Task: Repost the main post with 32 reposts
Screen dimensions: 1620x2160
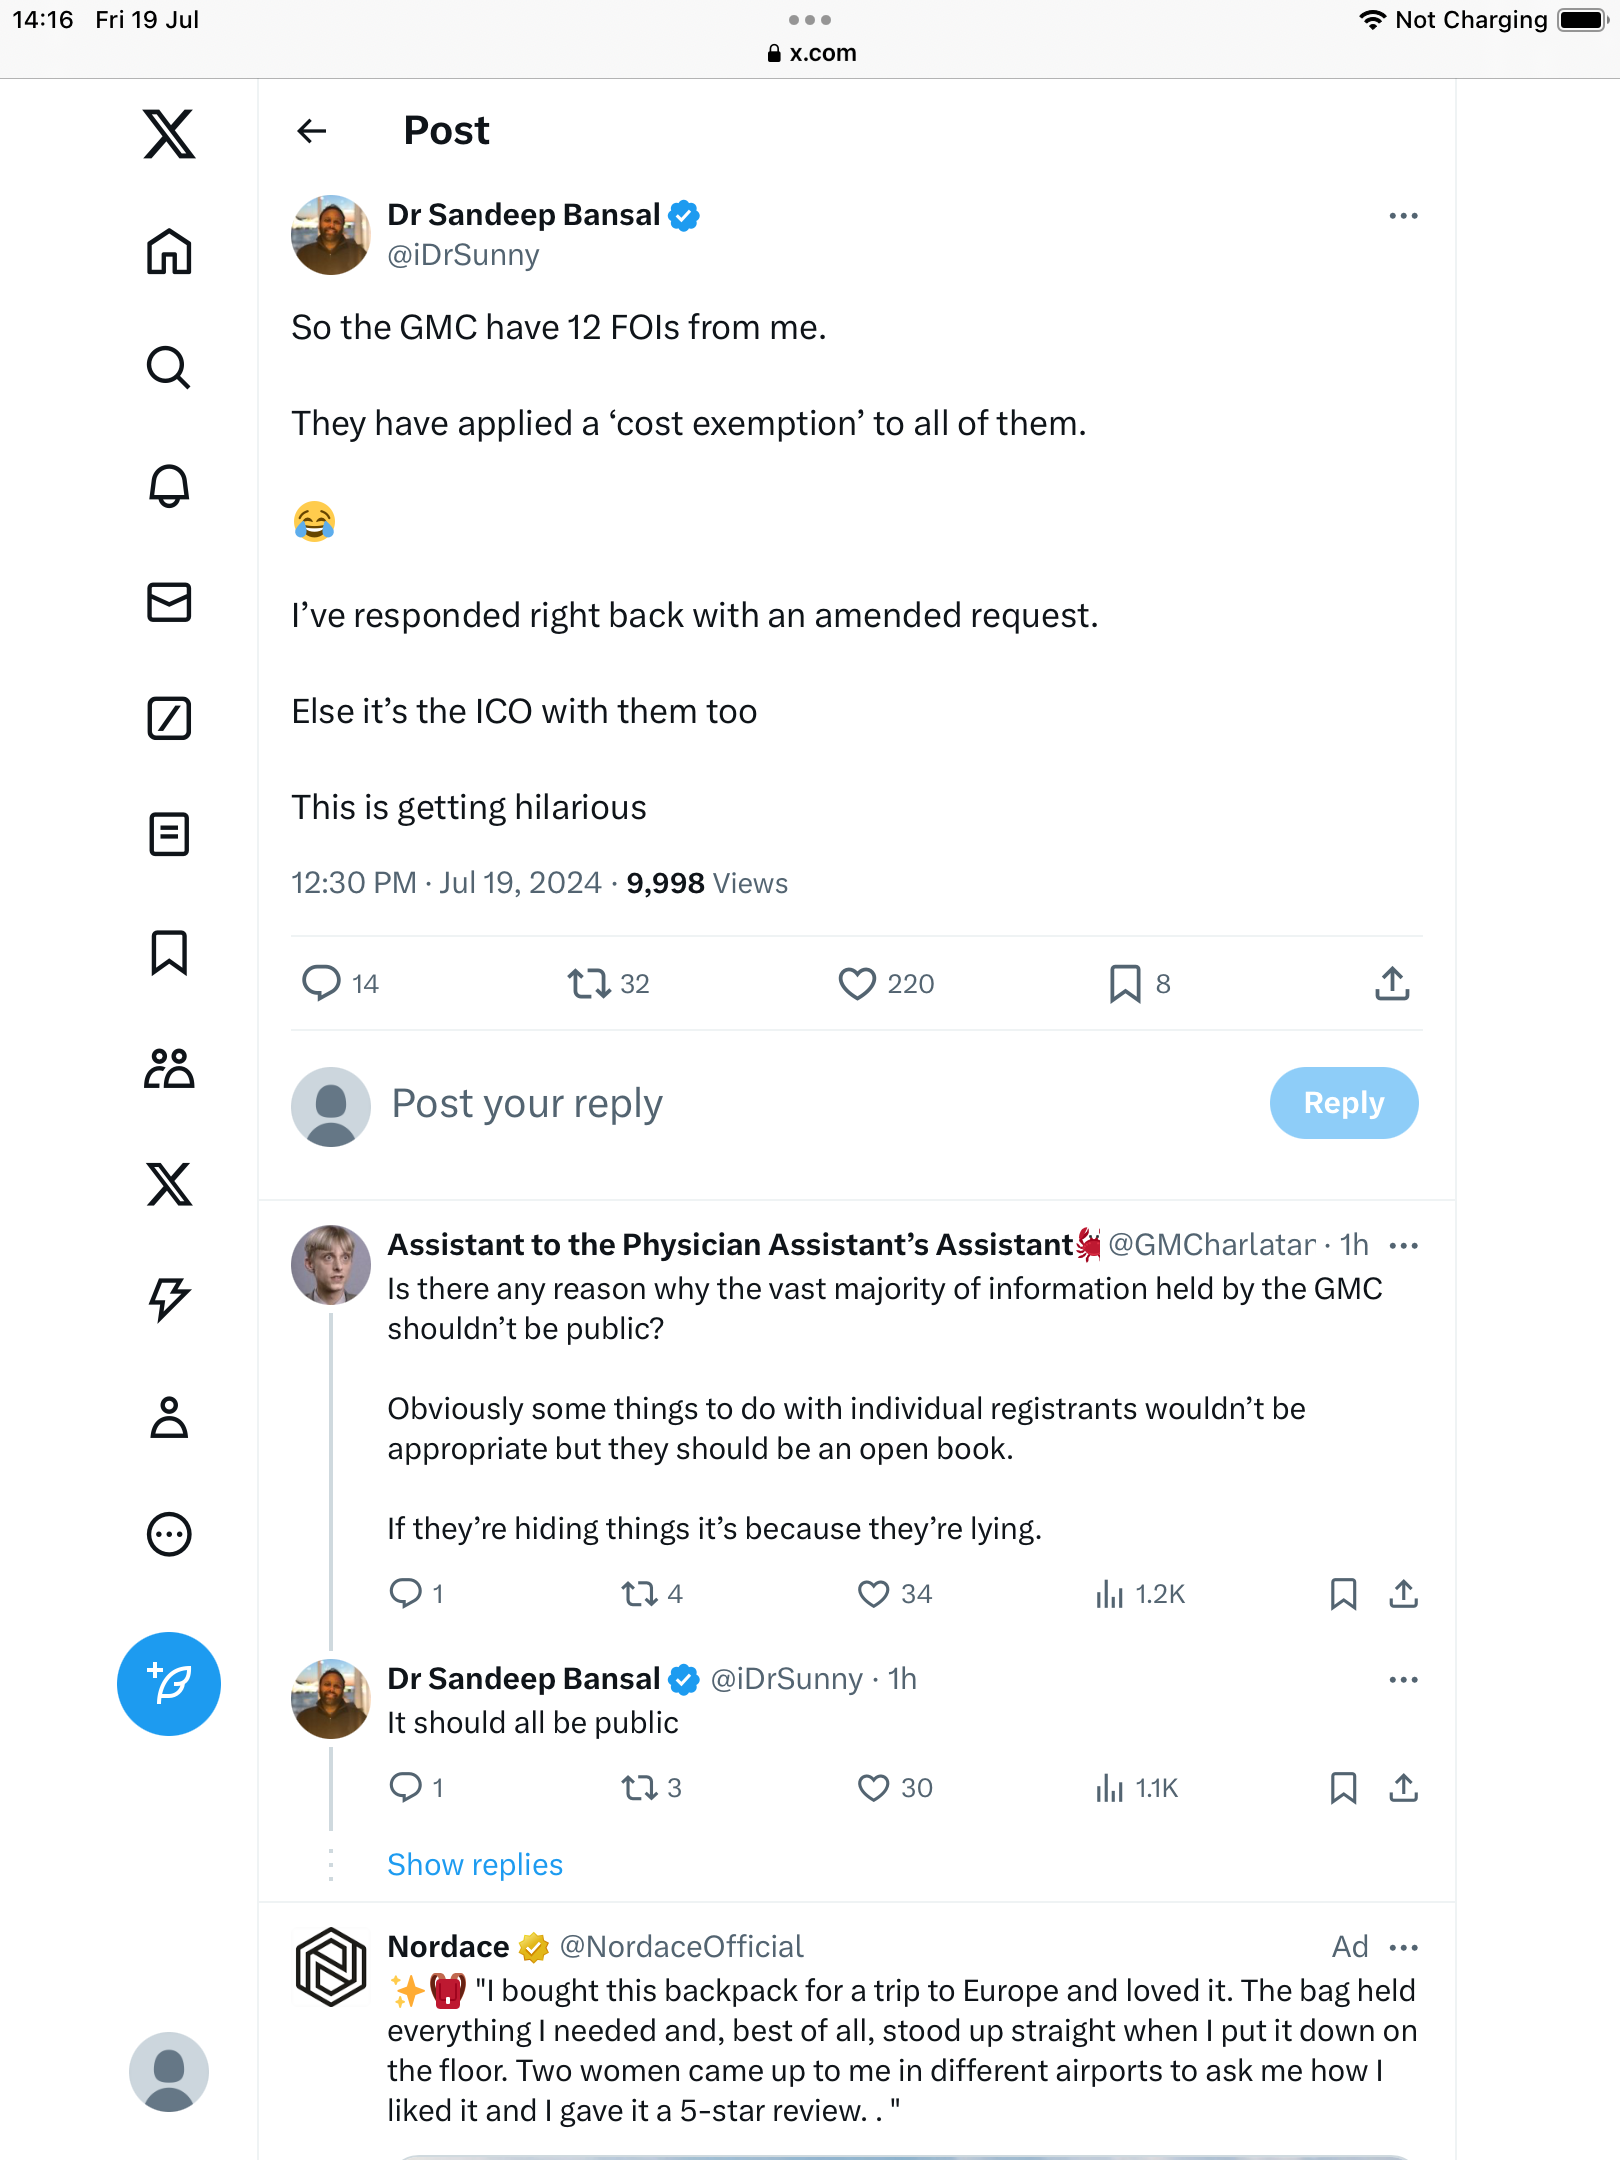Action: click(589, 984)
